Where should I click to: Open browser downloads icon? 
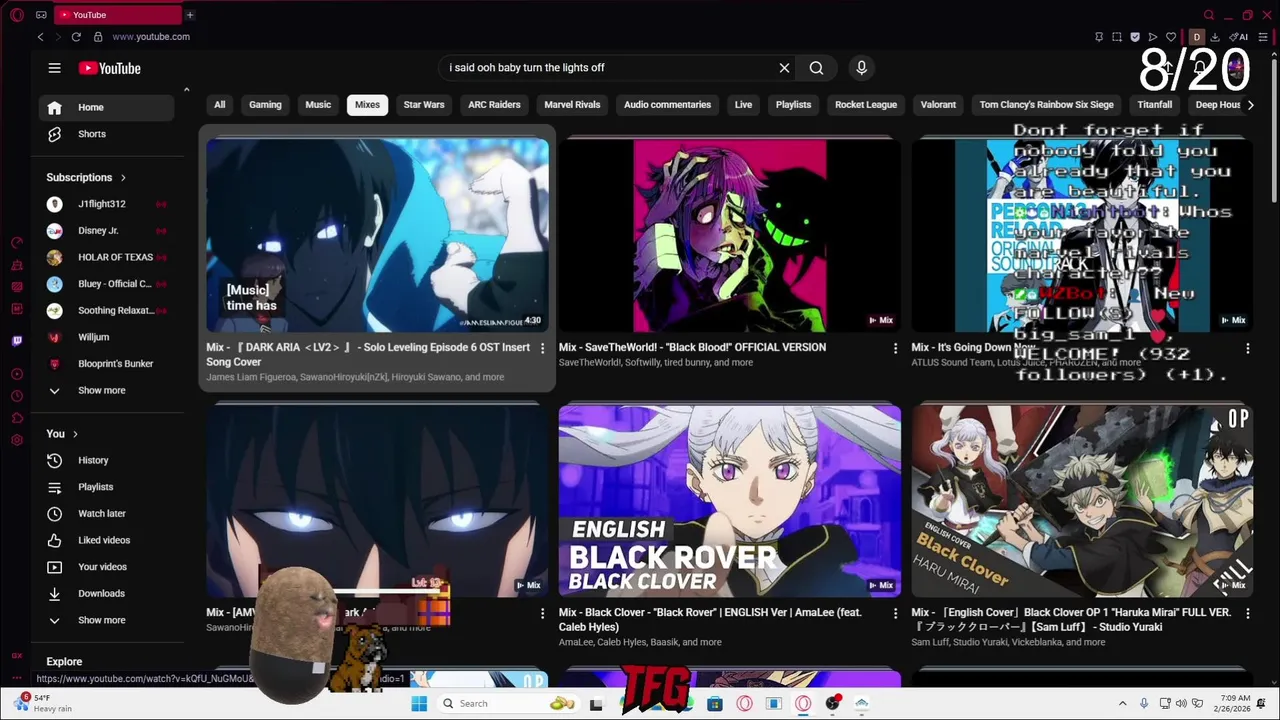(1215, 37)
